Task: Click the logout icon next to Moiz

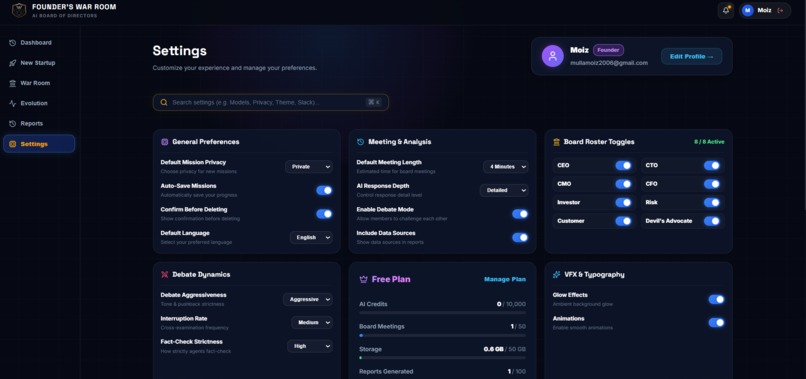Action: [781, 10]
